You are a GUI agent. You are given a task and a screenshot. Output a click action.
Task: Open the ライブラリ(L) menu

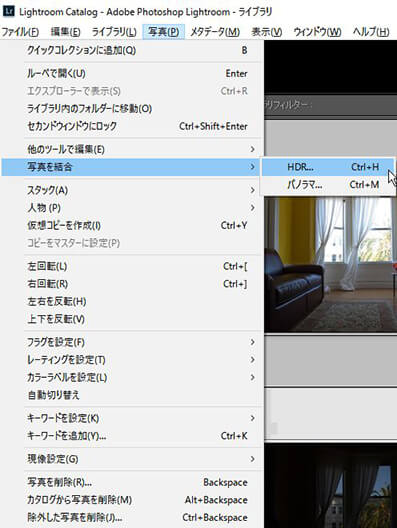click(x=114, y=32)
